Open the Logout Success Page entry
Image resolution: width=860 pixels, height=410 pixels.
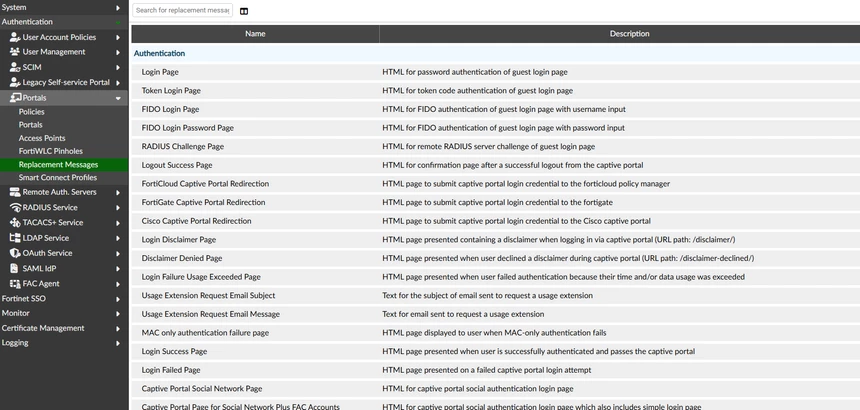click(x=177, y=165)
